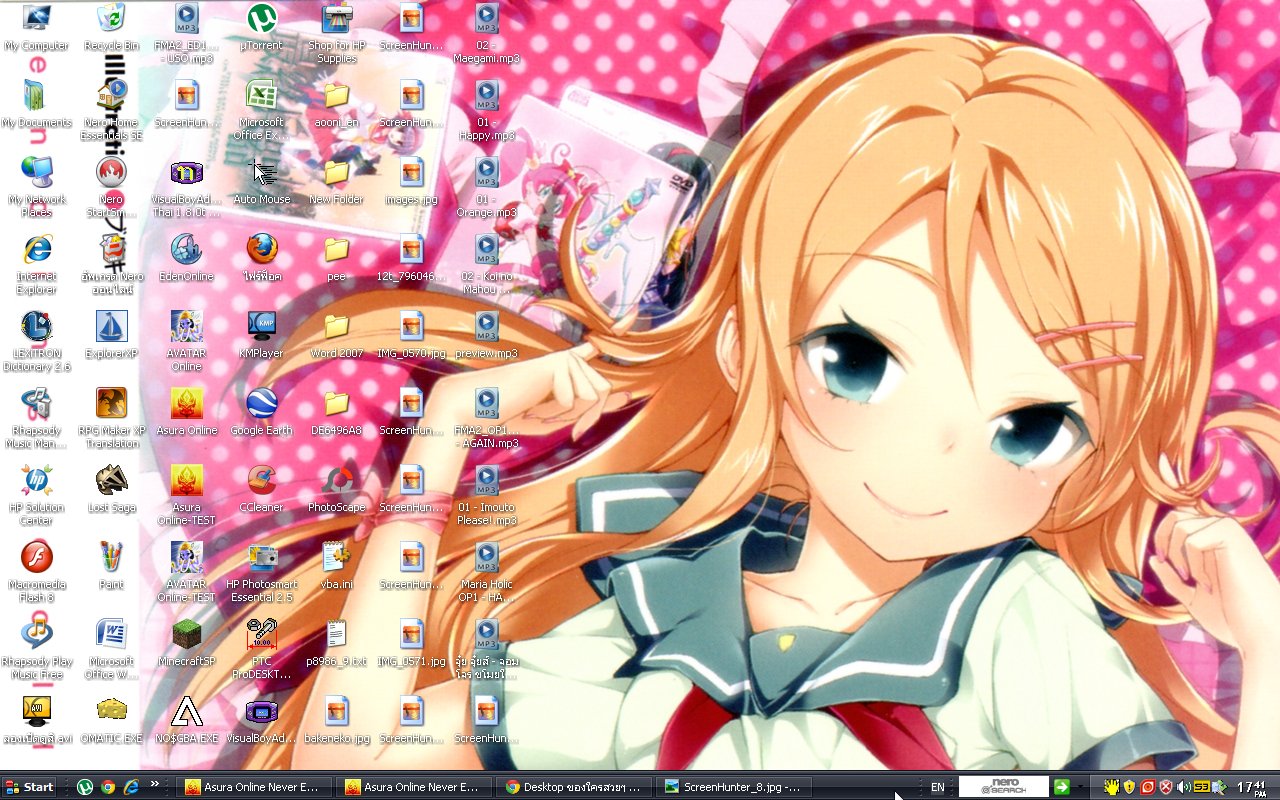1280x800 pixels.
Task: Select the µTorrent desktop shortcut
Action: coord(261,27)
